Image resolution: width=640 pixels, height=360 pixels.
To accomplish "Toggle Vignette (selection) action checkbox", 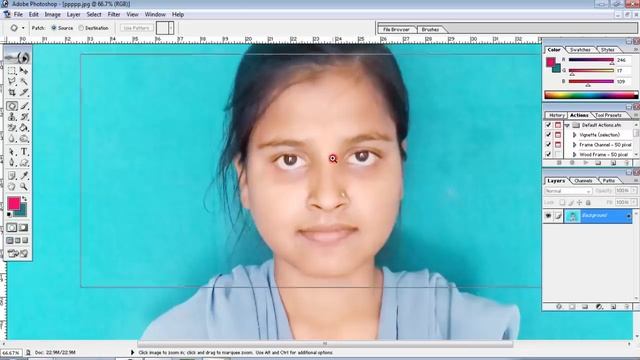I will 548,135.
